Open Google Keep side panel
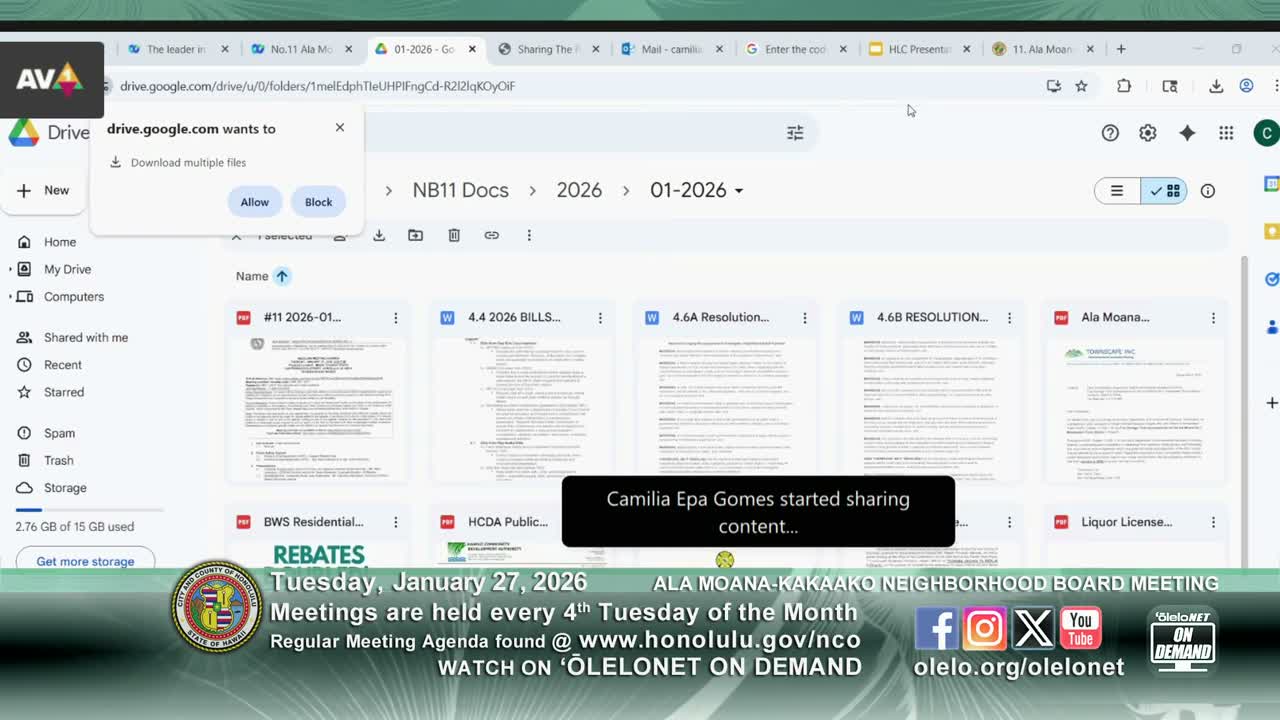Screen dimensions: 1280x720 [x=1272, y=231]
